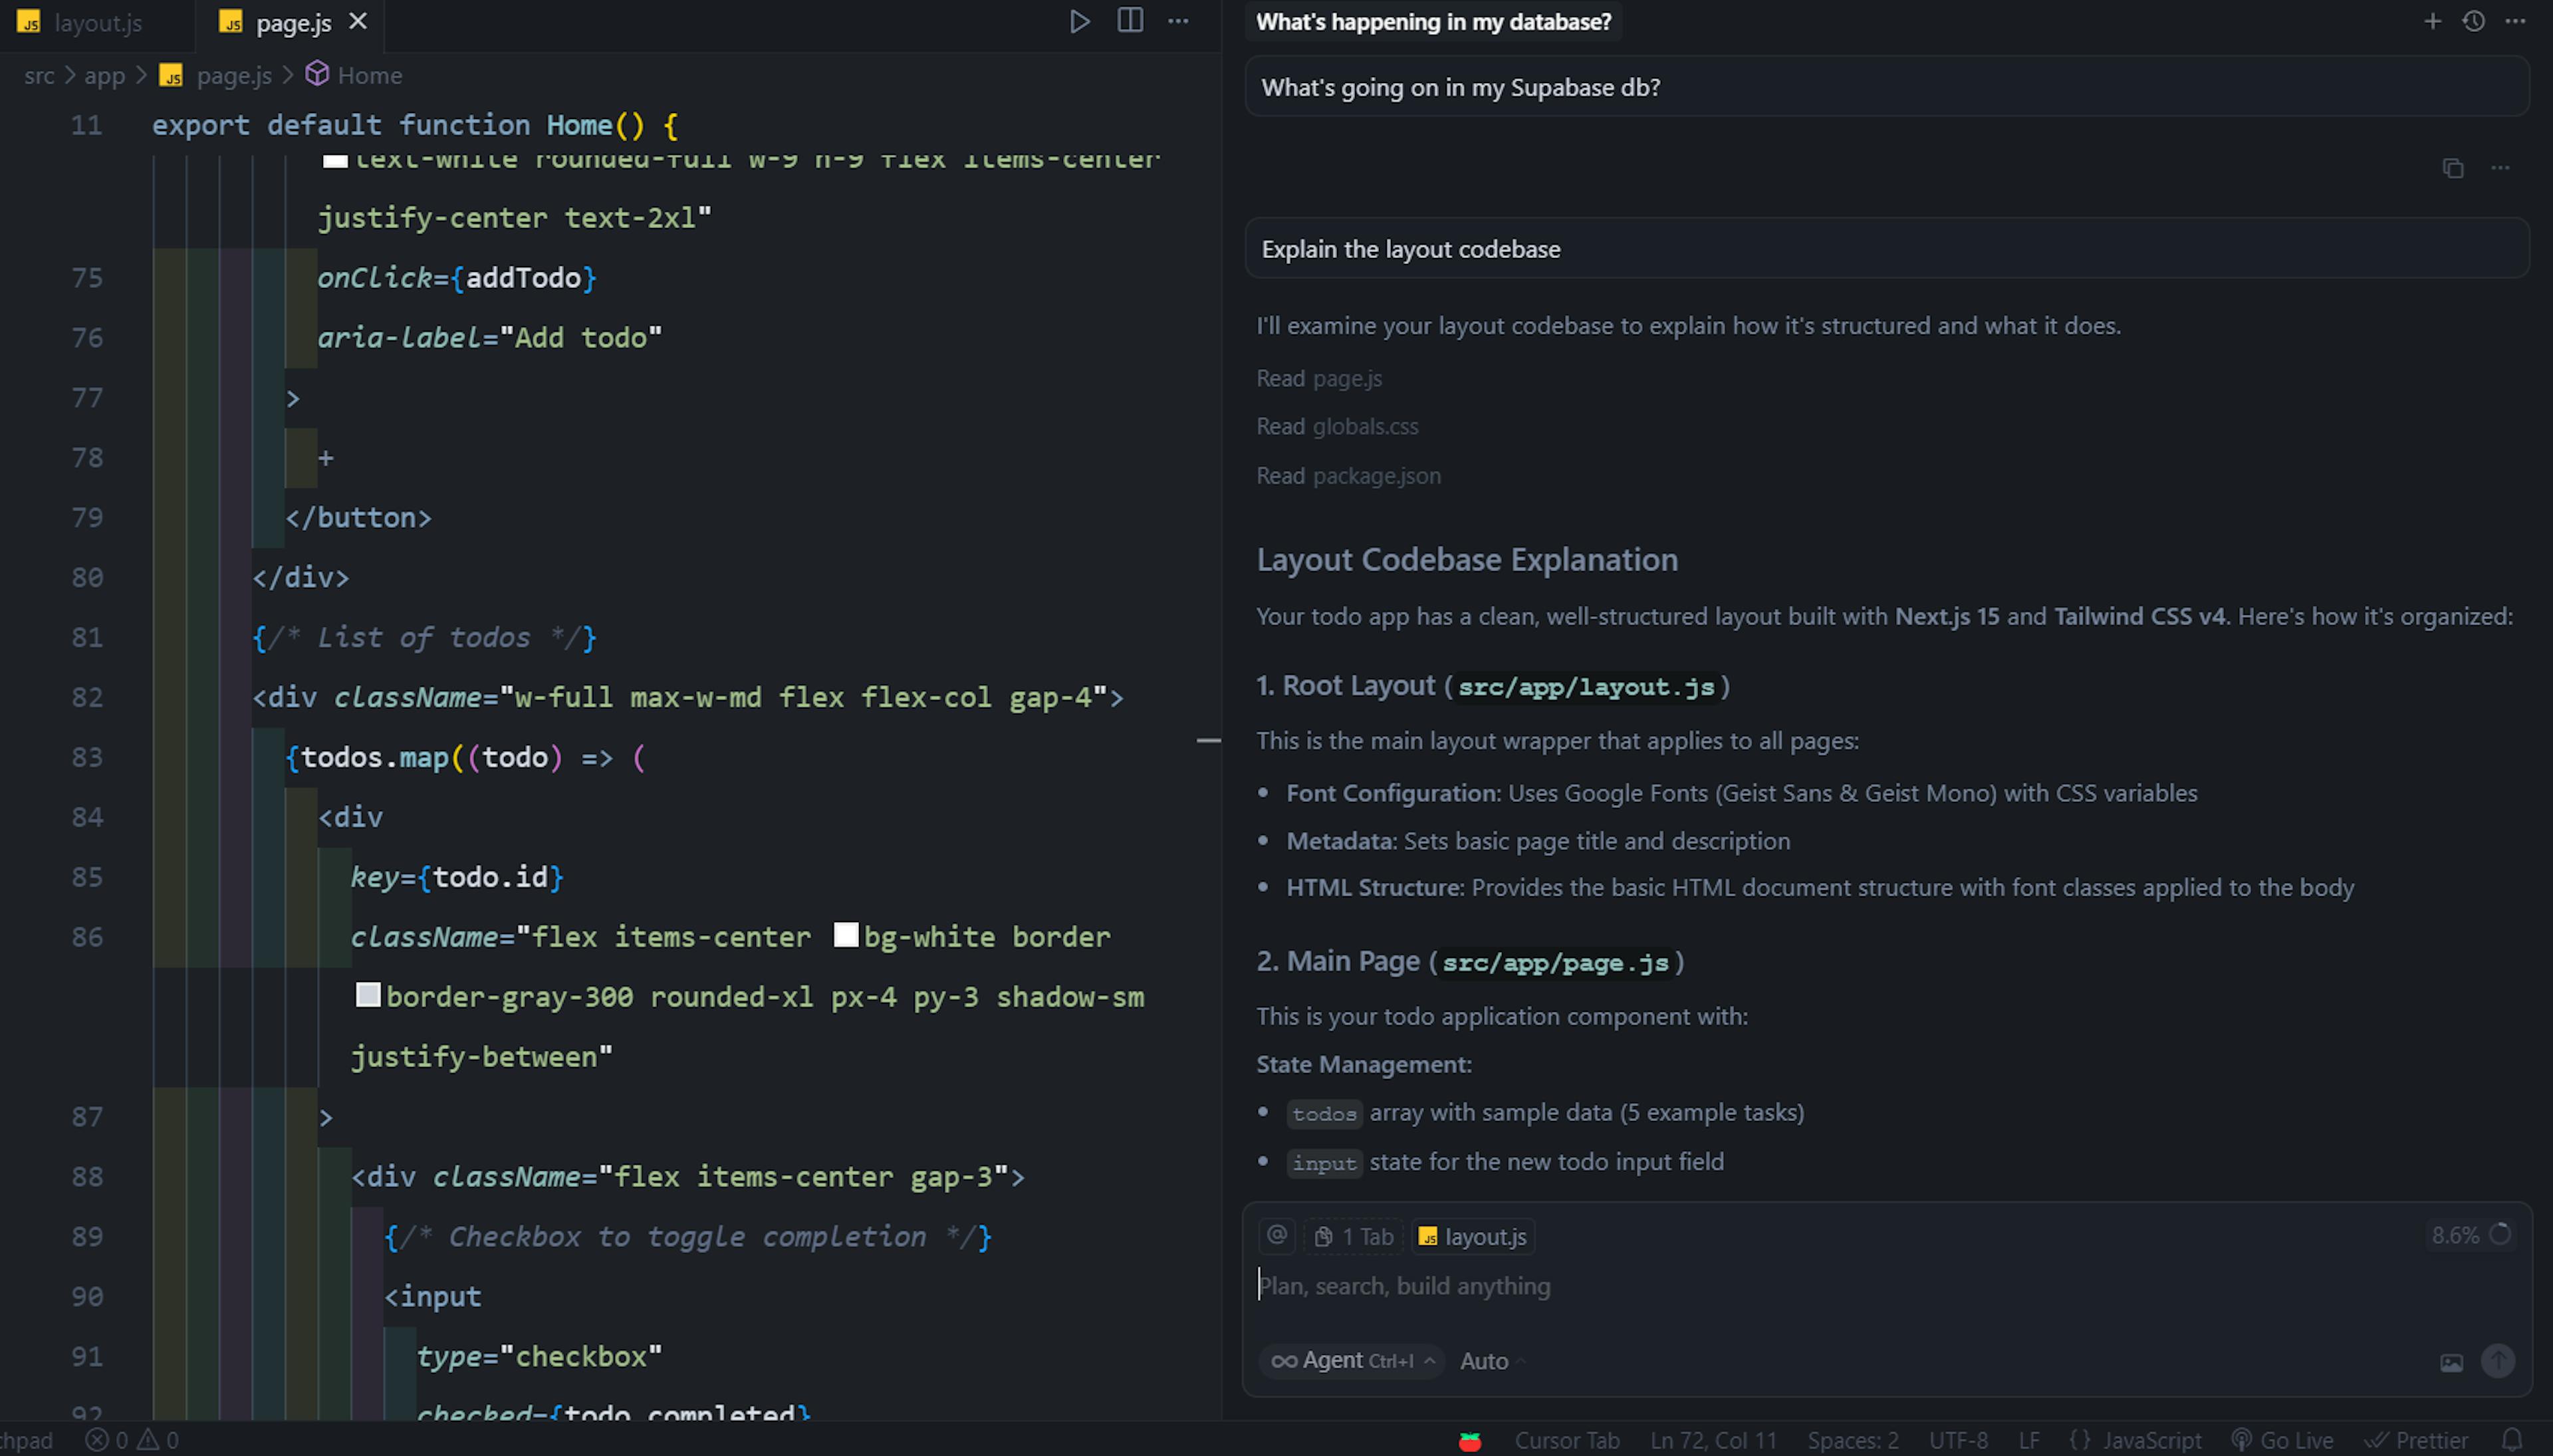Start a new chat with the plus icon
The height and width of the screenshot is (1456, 2553).
(2432, 21)
